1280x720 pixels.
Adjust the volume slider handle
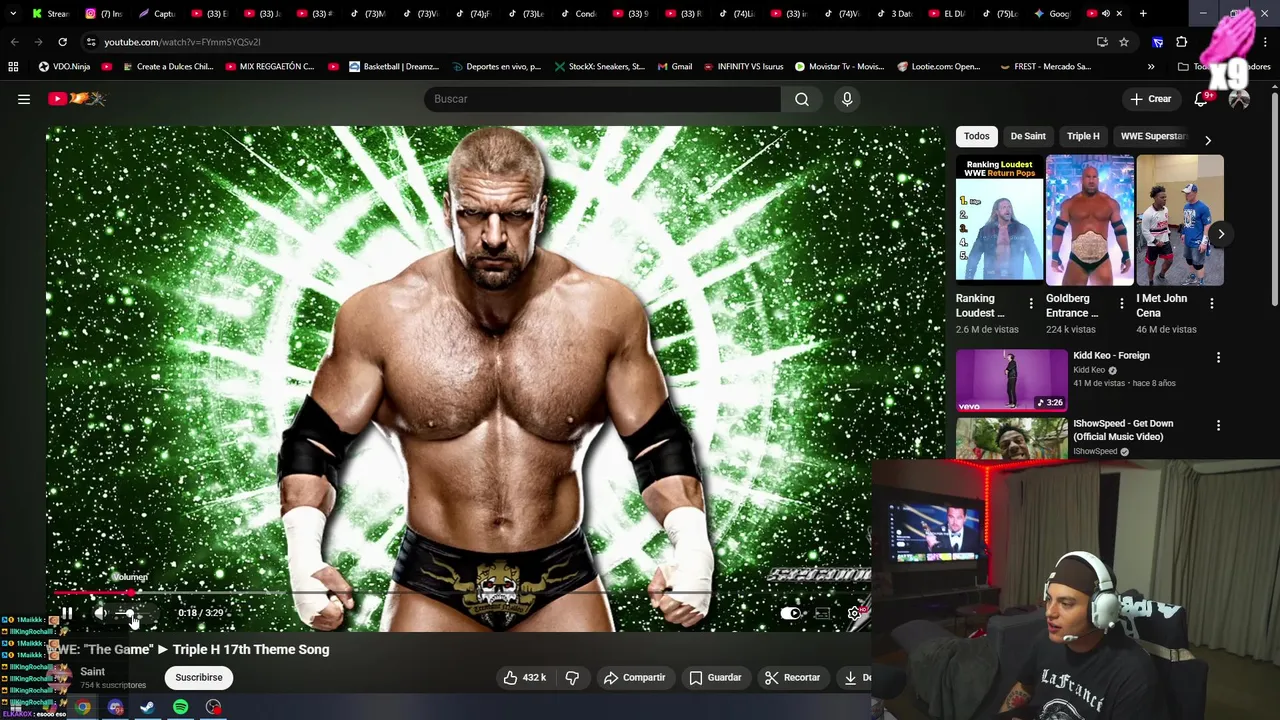130,613
